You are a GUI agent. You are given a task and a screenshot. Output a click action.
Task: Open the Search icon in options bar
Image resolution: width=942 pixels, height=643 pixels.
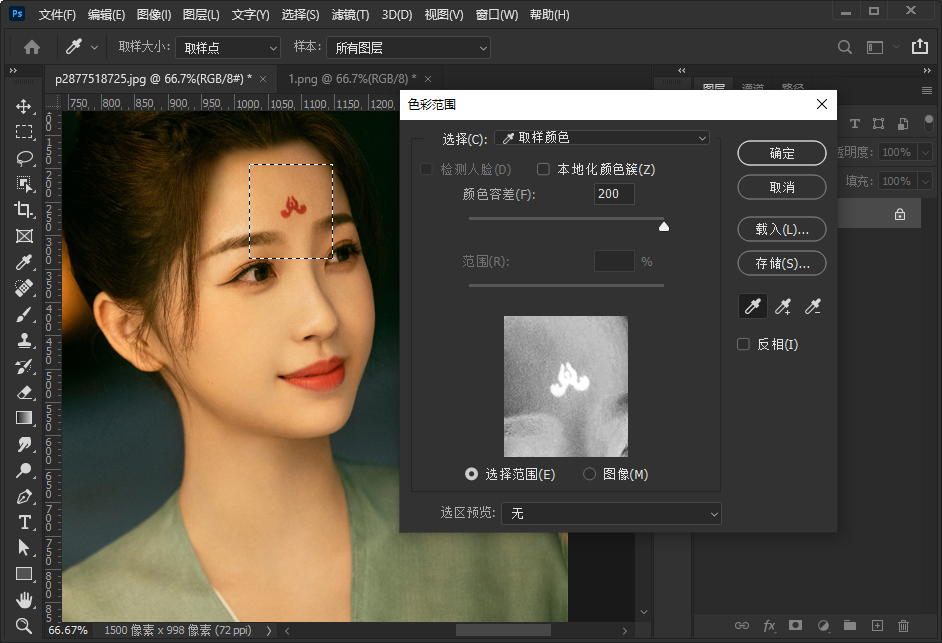coord(845,47)
